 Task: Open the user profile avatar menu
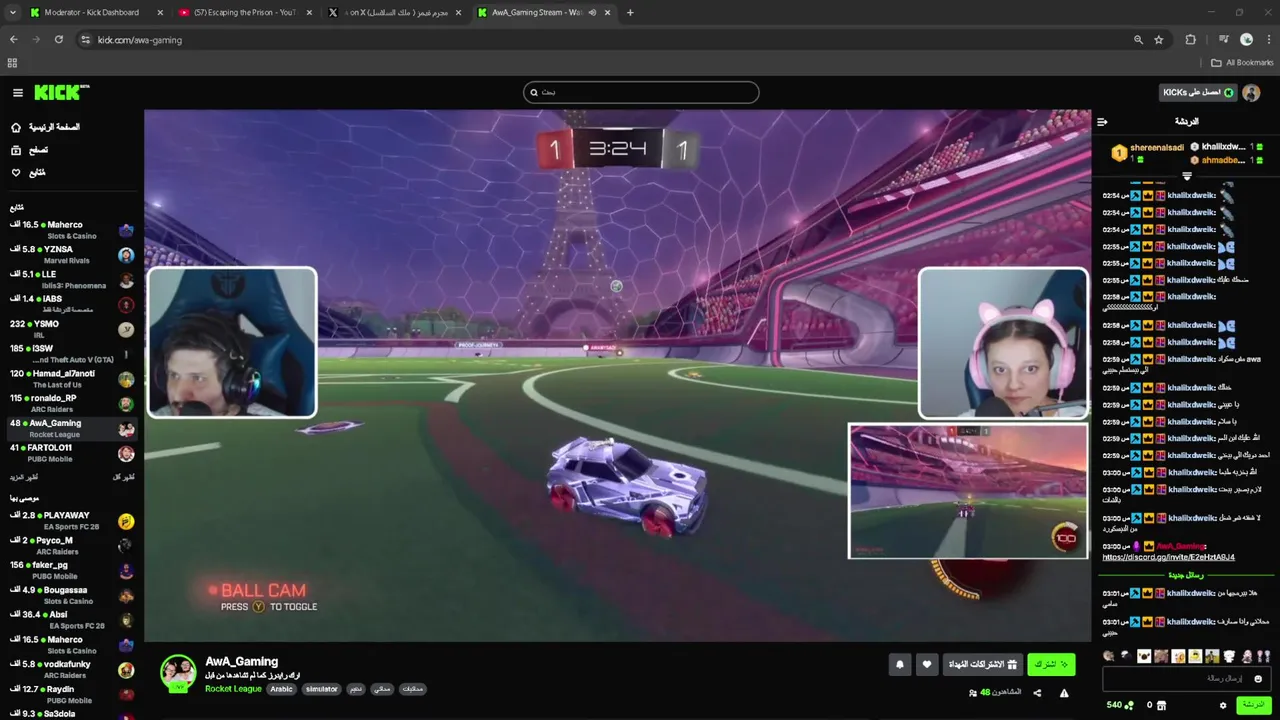pyautogui.click(x=1251, y=92)
